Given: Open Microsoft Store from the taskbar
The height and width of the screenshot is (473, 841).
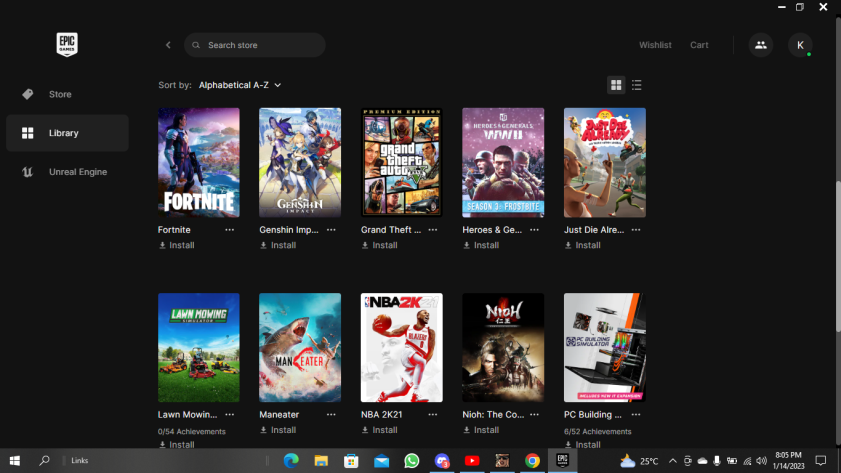Looking at the screenshot, I should coord(351,461).
